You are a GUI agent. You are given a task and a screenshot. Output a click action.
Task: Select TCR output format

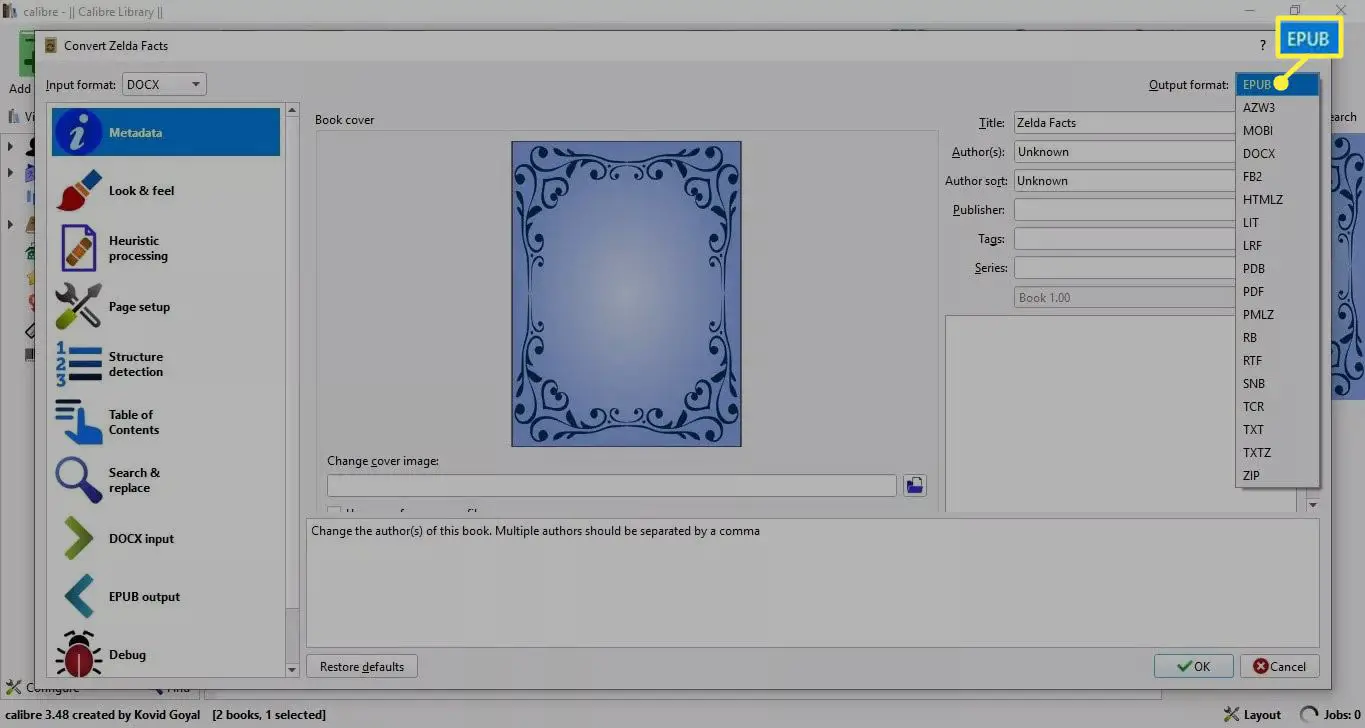coord(1277,407)
